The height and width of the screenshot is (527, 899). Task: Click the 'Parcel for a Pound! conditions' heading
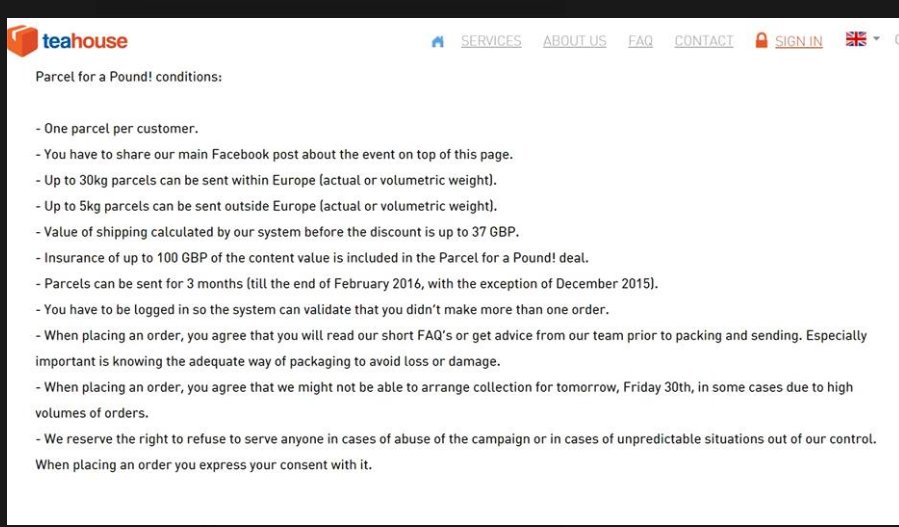[x=128, y=77]
